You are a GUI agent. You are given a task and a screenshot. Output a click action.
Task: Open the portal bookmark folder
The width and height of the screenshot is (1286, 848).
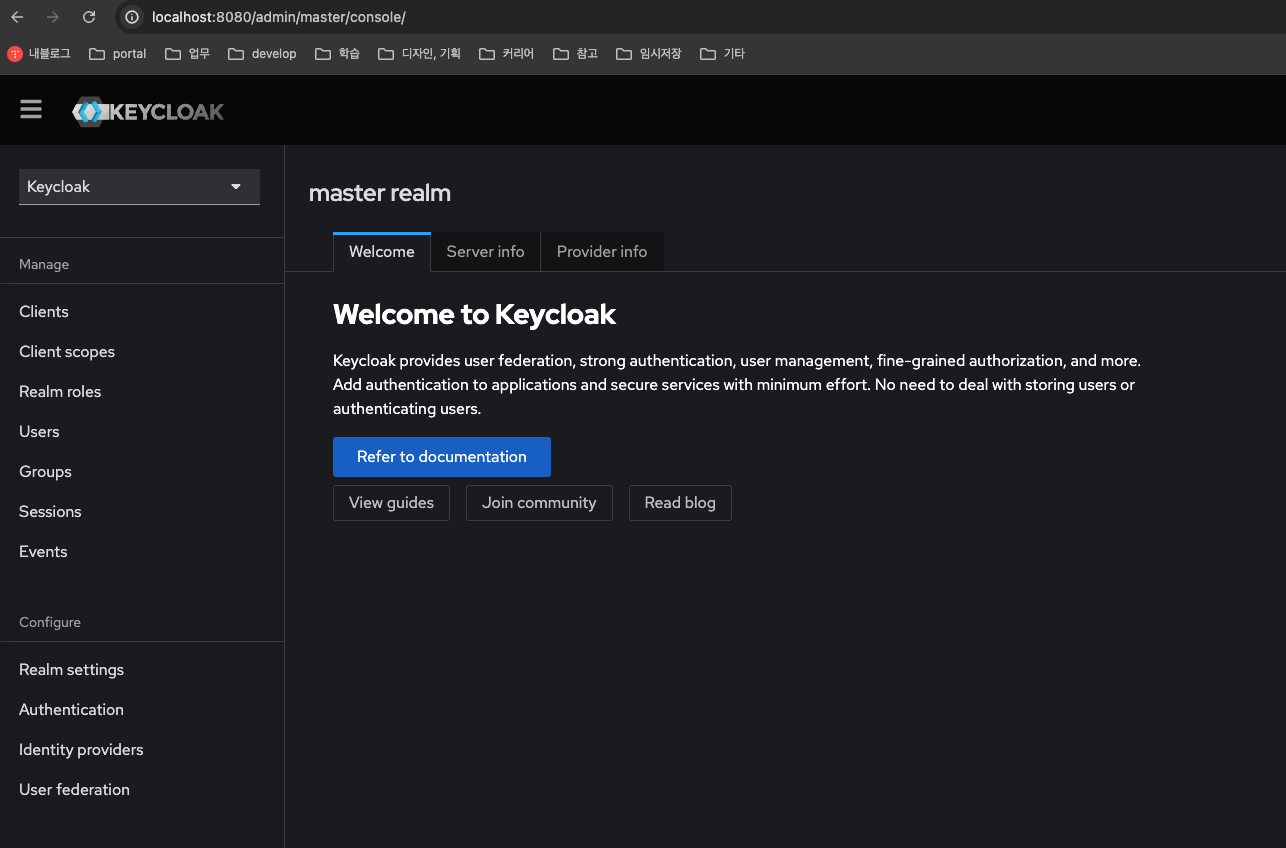pos(118,54)
